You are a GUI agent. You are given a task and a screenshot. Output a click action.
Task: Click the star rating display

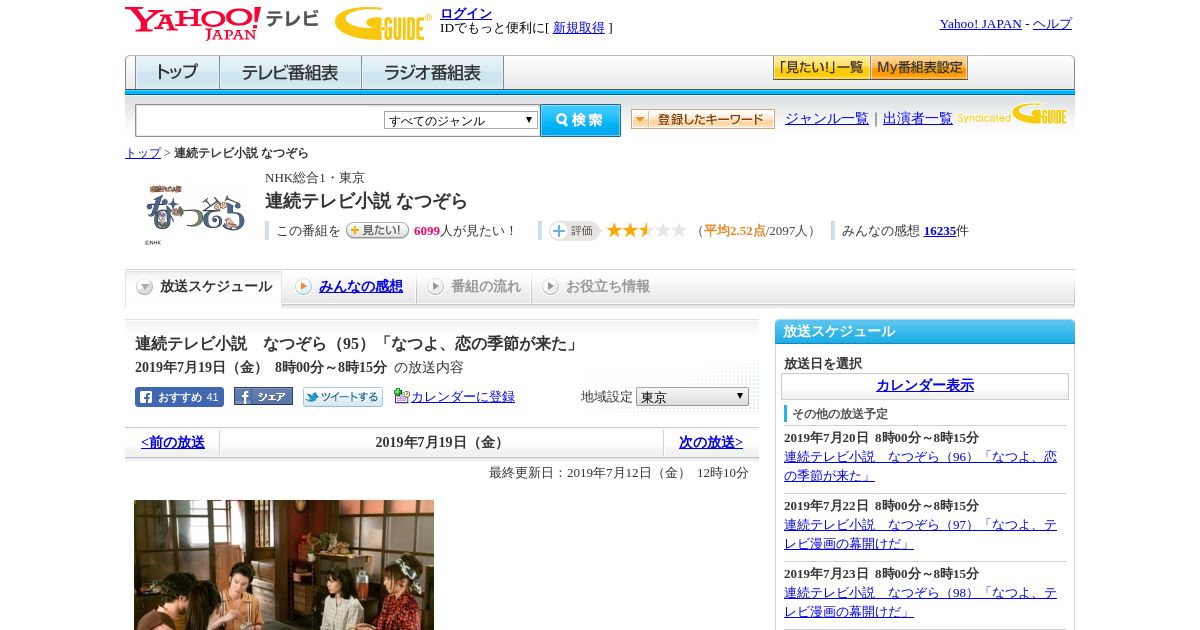[646, 230]
